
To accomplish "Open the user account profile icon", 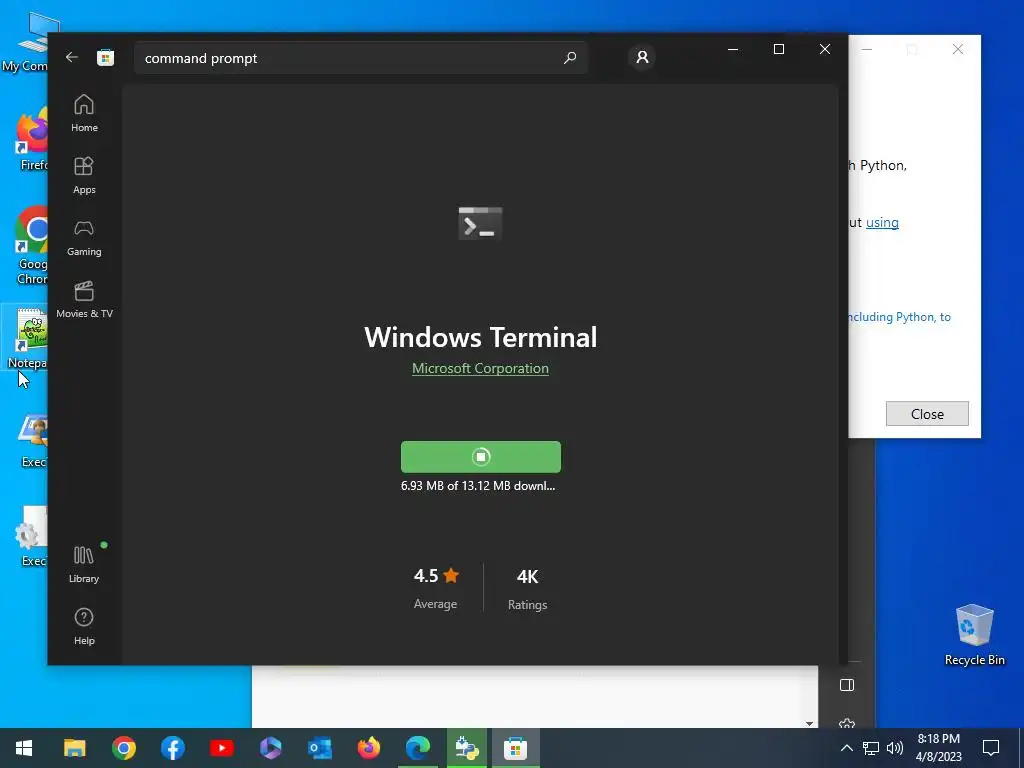I will point(642,57).
